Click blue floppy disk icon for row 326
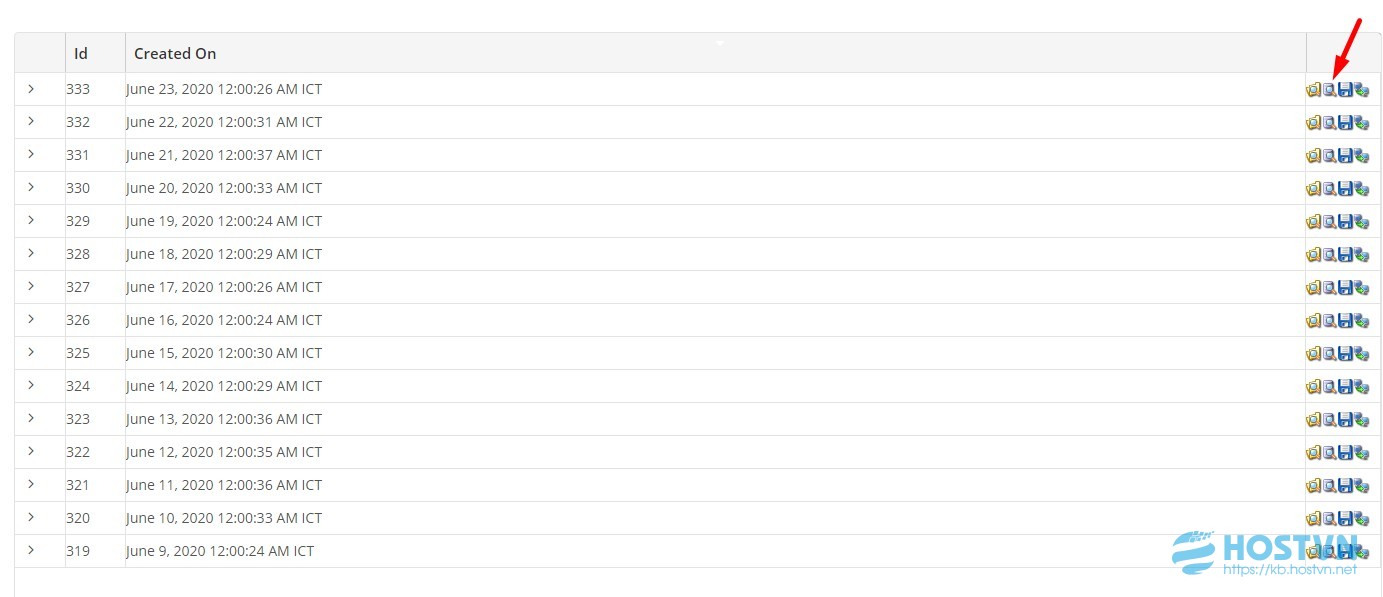 (x=1345, y=321)
